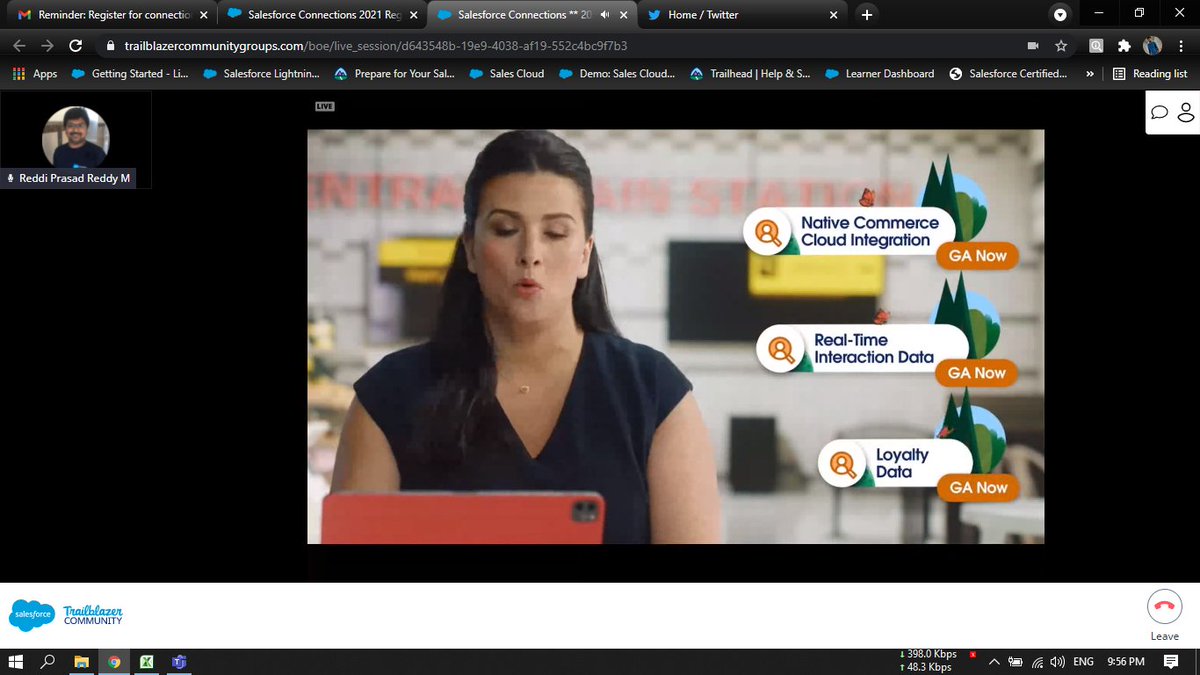The width and height of the screenshot is (1200, 675).
Task: Open the Apps bookmark shortcut
Action: pos(35,73)
